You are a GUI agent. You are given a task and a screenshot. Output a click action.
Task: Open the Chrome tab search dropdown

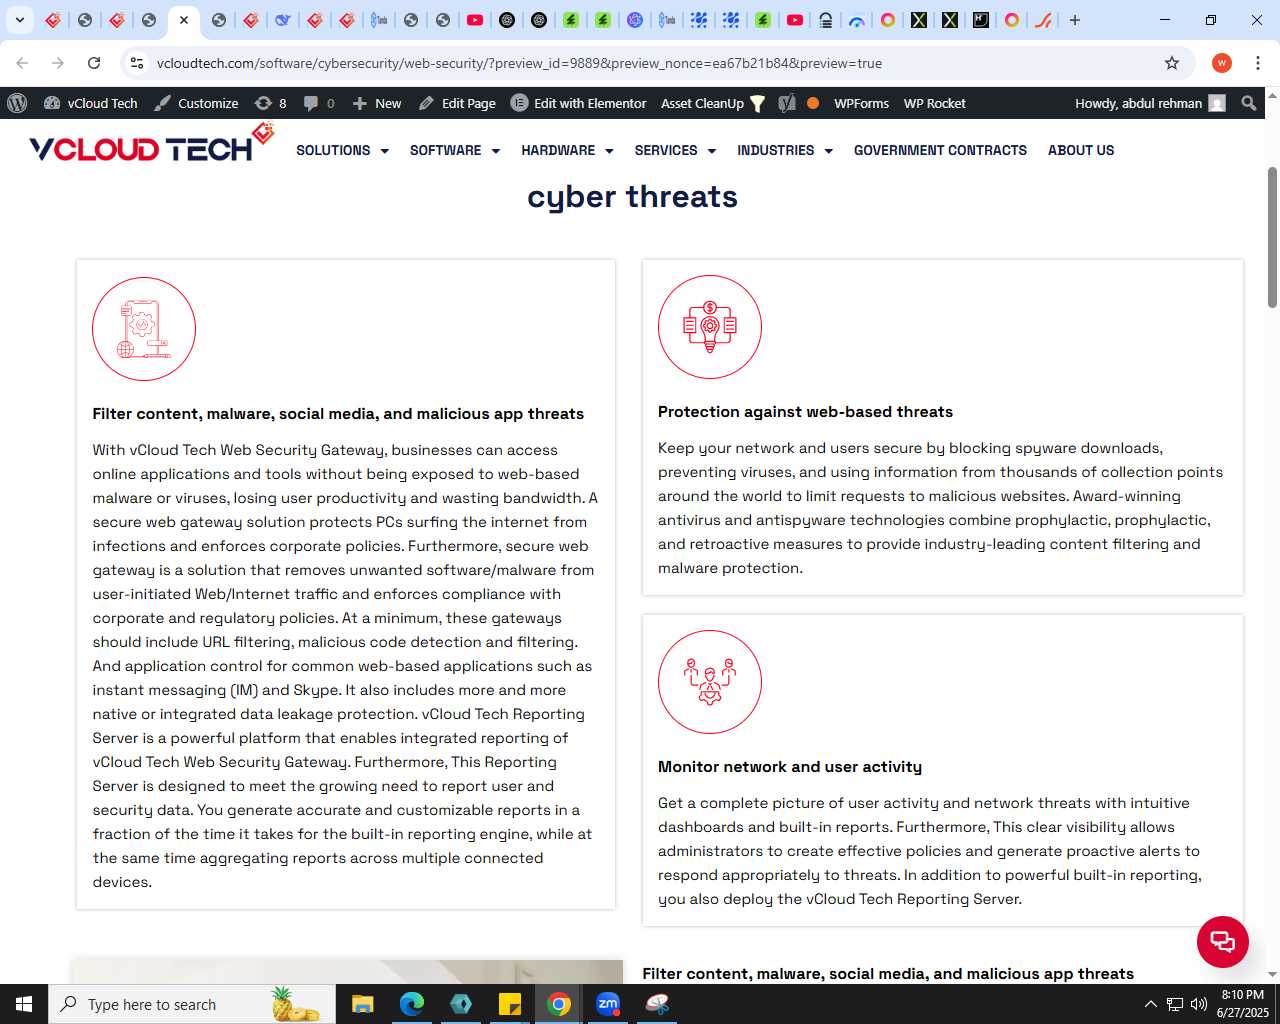coord(19,20)
